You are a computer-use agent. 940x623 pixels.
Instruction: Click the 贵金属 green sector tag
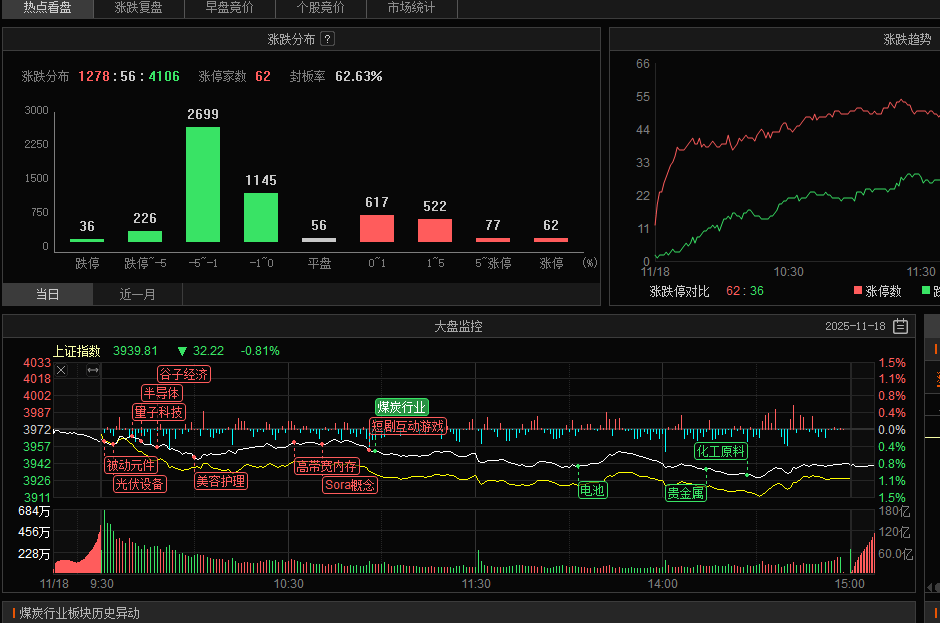pos(686,492)
